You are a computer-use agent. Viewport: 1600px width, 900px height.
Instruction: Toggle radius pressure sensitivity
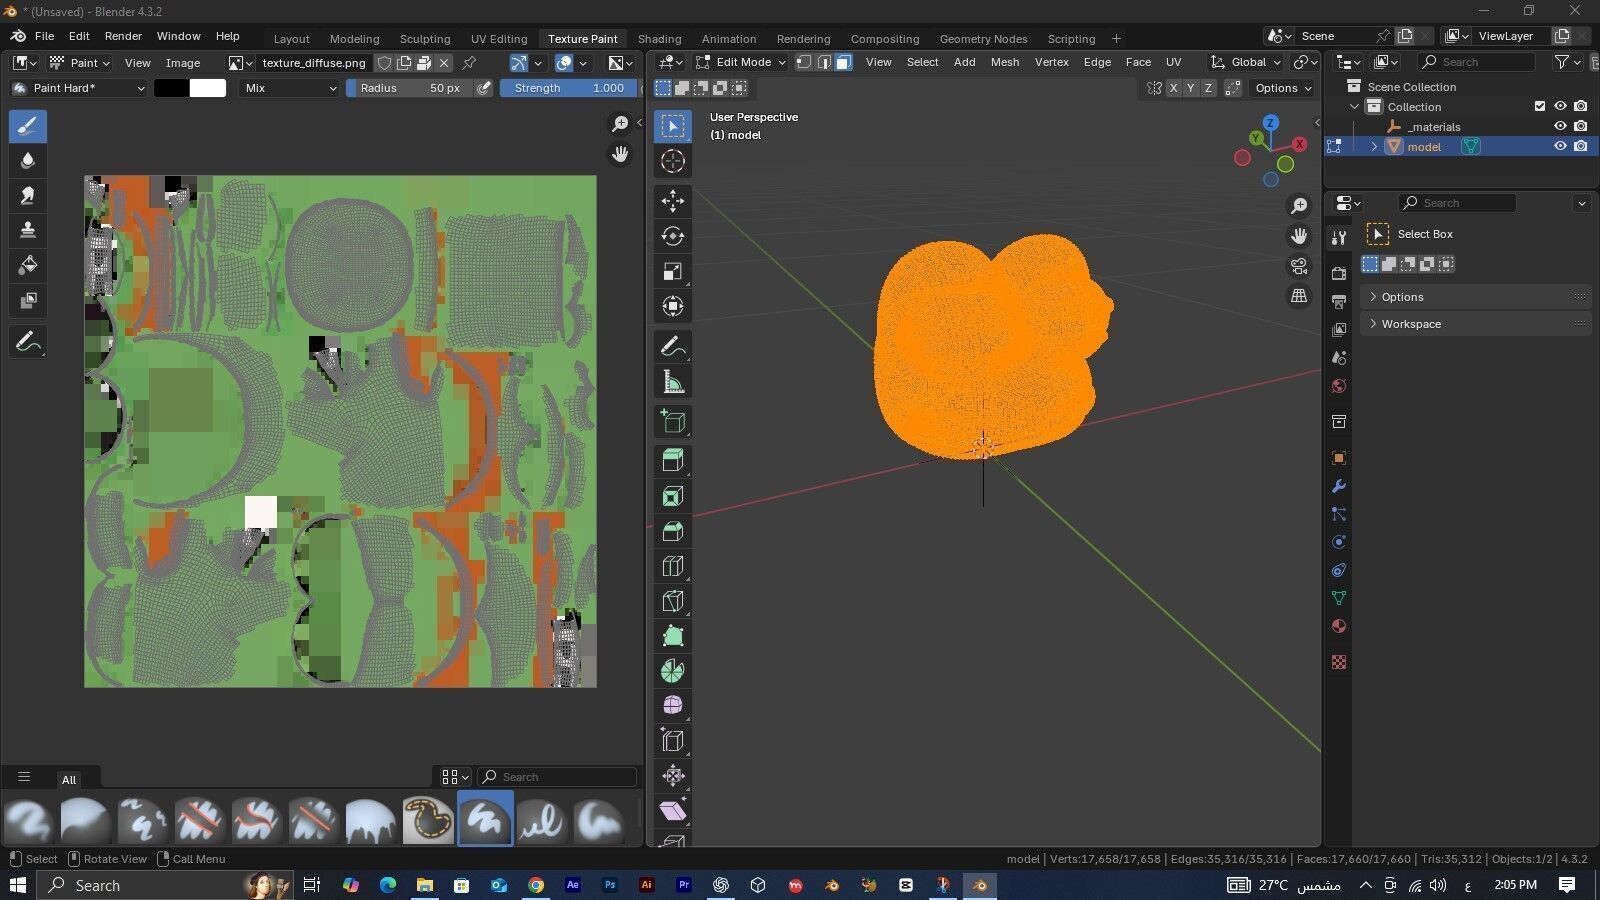point(485,88)
